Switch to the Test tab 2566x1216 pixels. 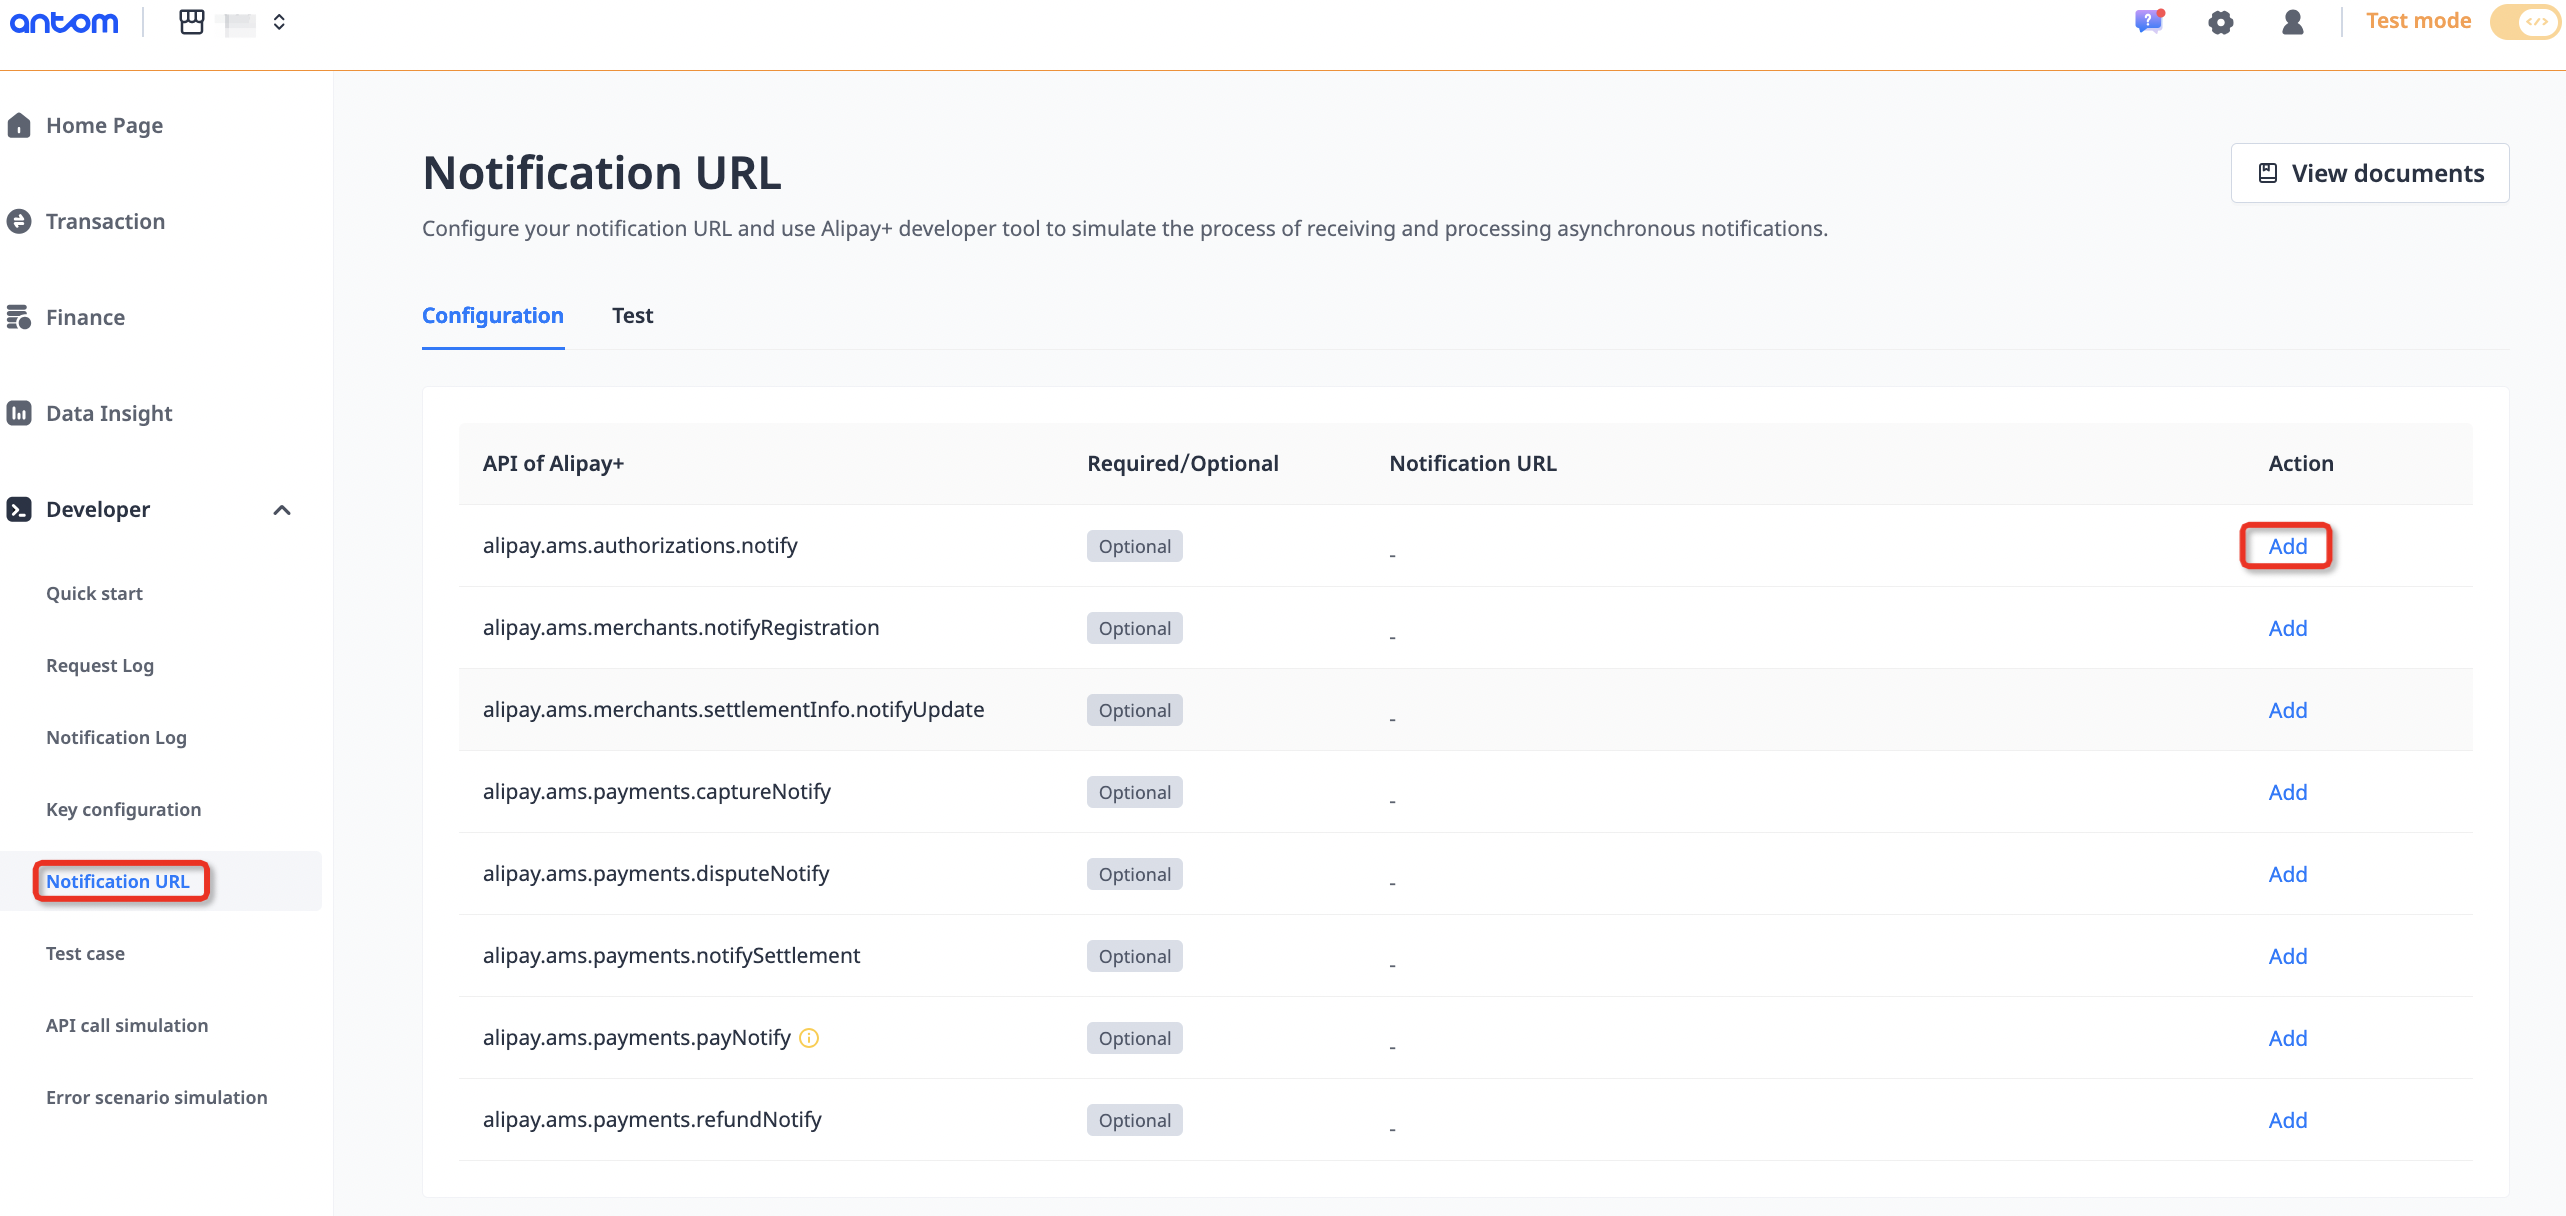632,316
